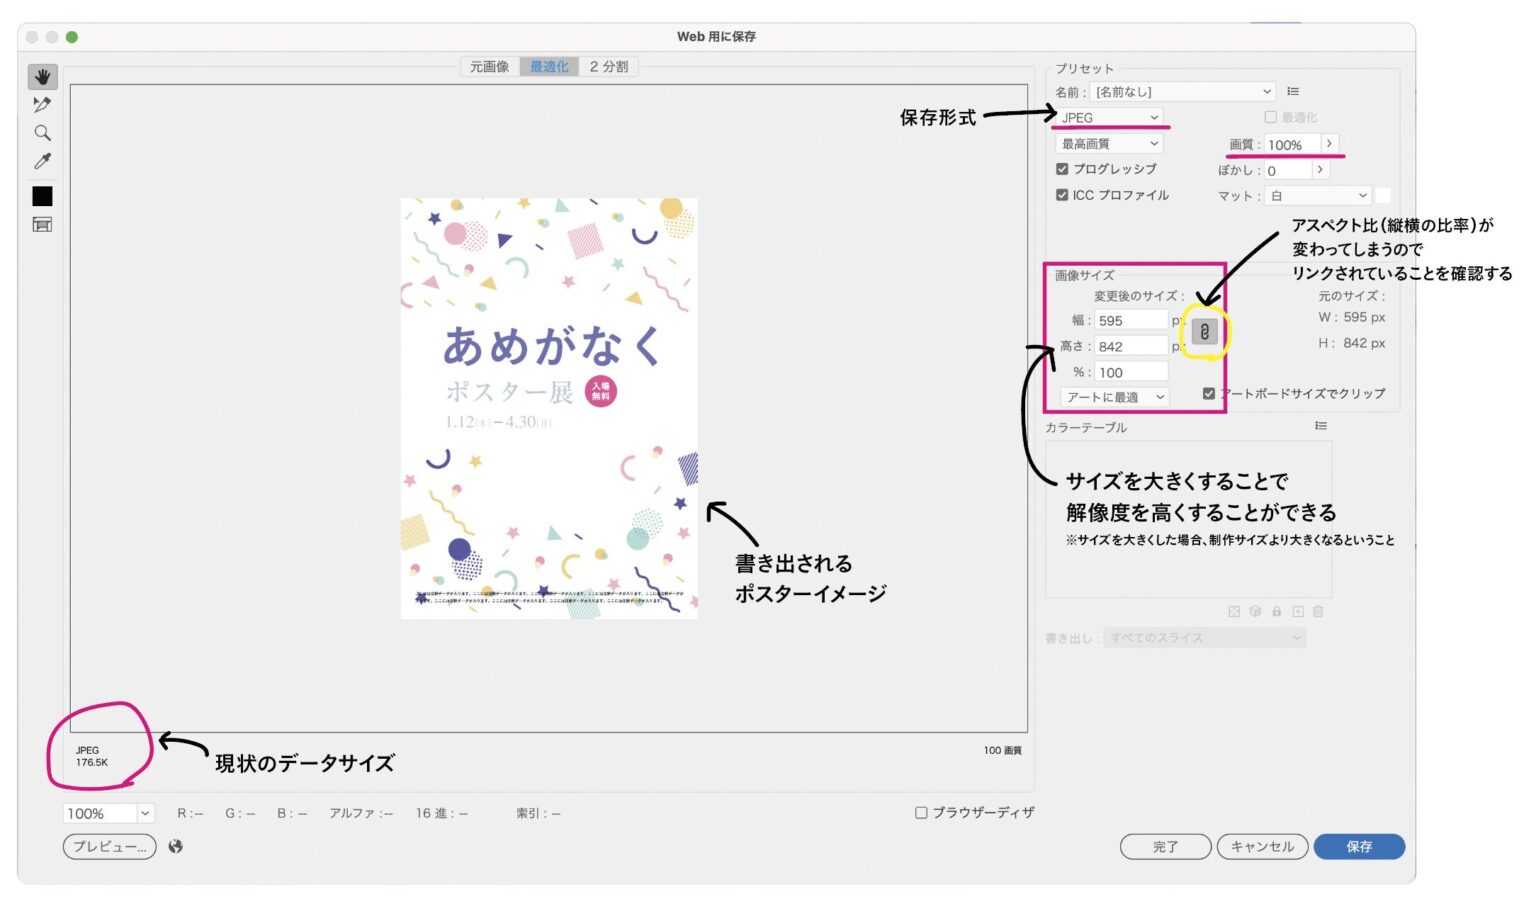Open the JPEG file format dropdown
Screen dimensions: 1536x904
coord(1109,117)
